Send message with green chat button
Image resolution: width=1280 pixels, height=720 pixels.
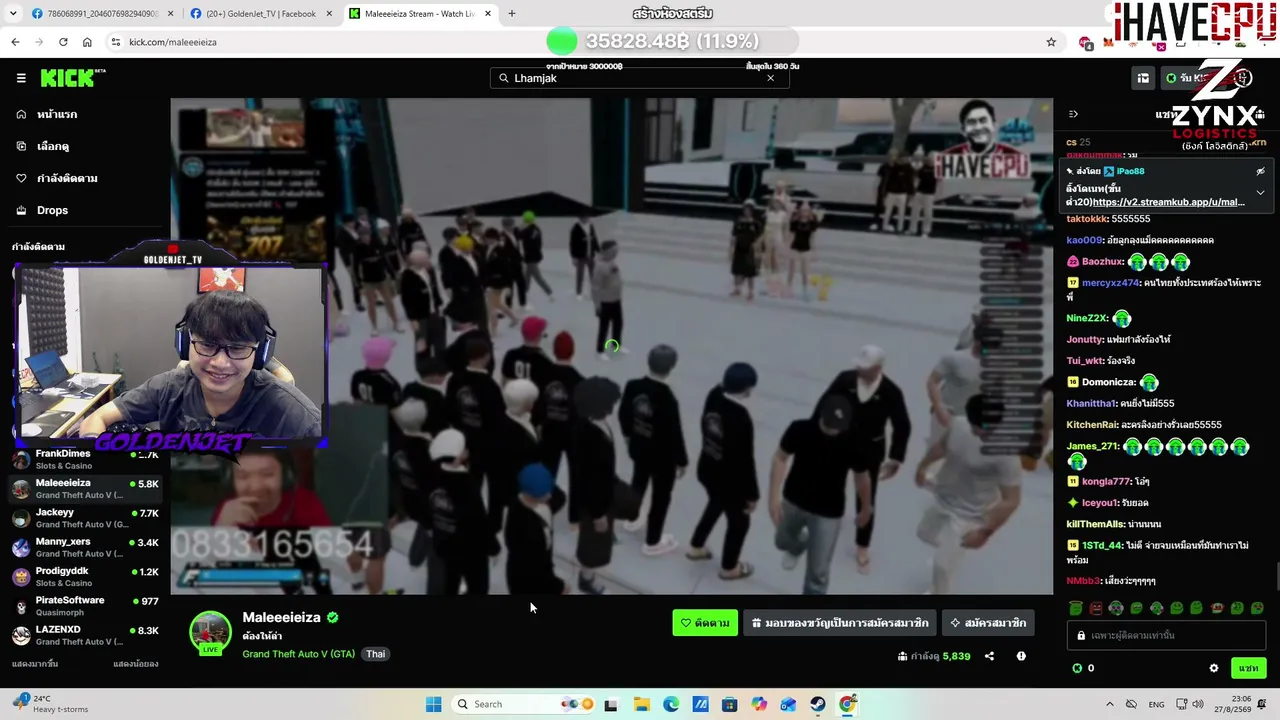(1249, 668)
